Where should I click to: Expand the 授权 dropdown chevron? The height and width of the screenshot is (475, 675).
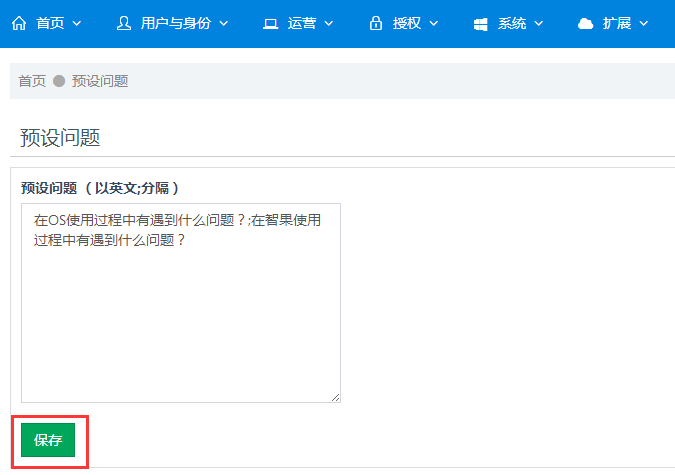[434, 23]
